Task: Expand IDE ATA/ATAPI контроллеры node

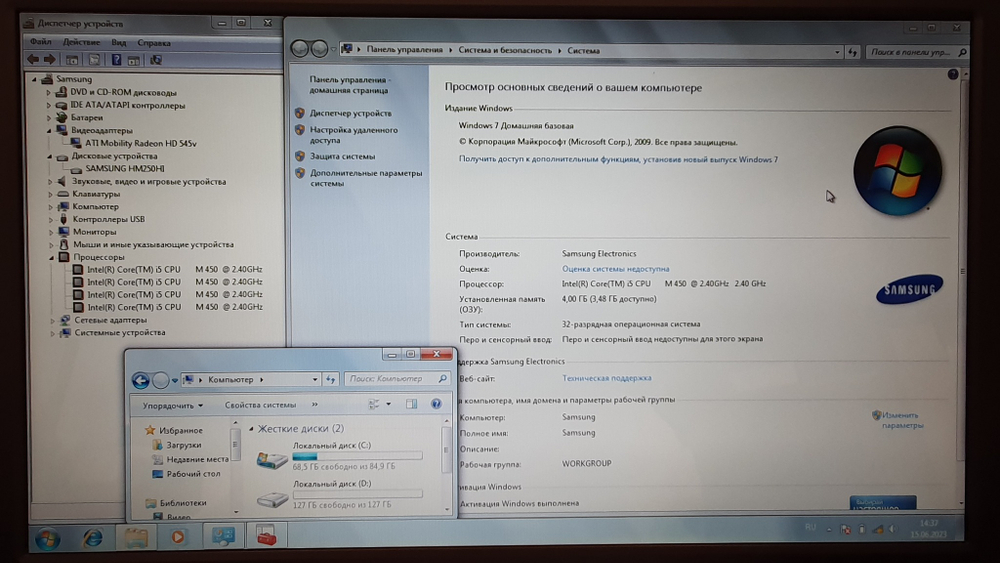Action: [48, 105]
